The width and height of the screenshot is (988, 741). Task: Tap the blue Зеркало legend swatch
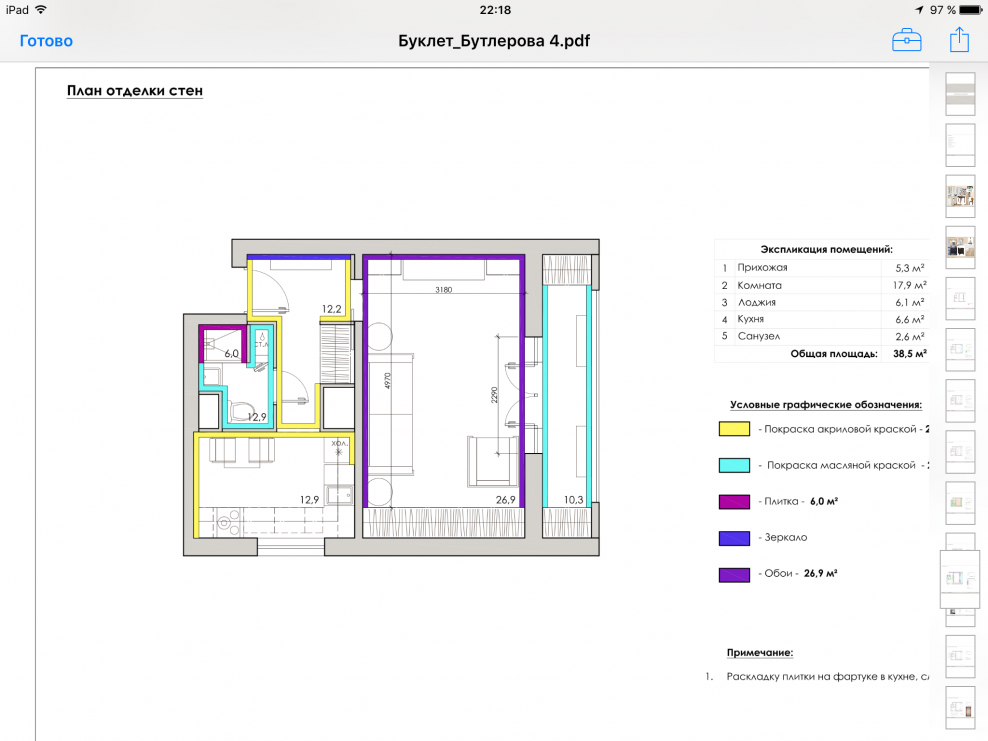(x=734, y=538)
